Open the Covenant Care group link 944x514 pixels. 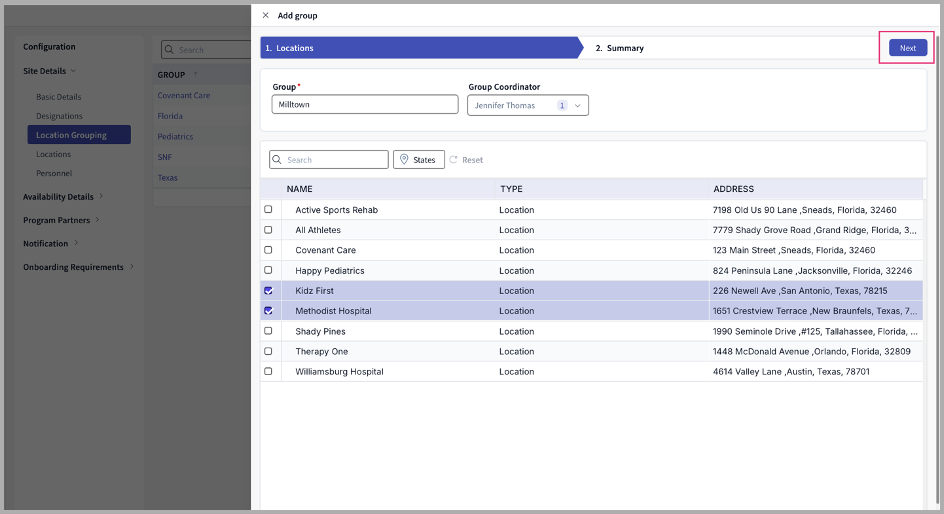coord(184,96)
